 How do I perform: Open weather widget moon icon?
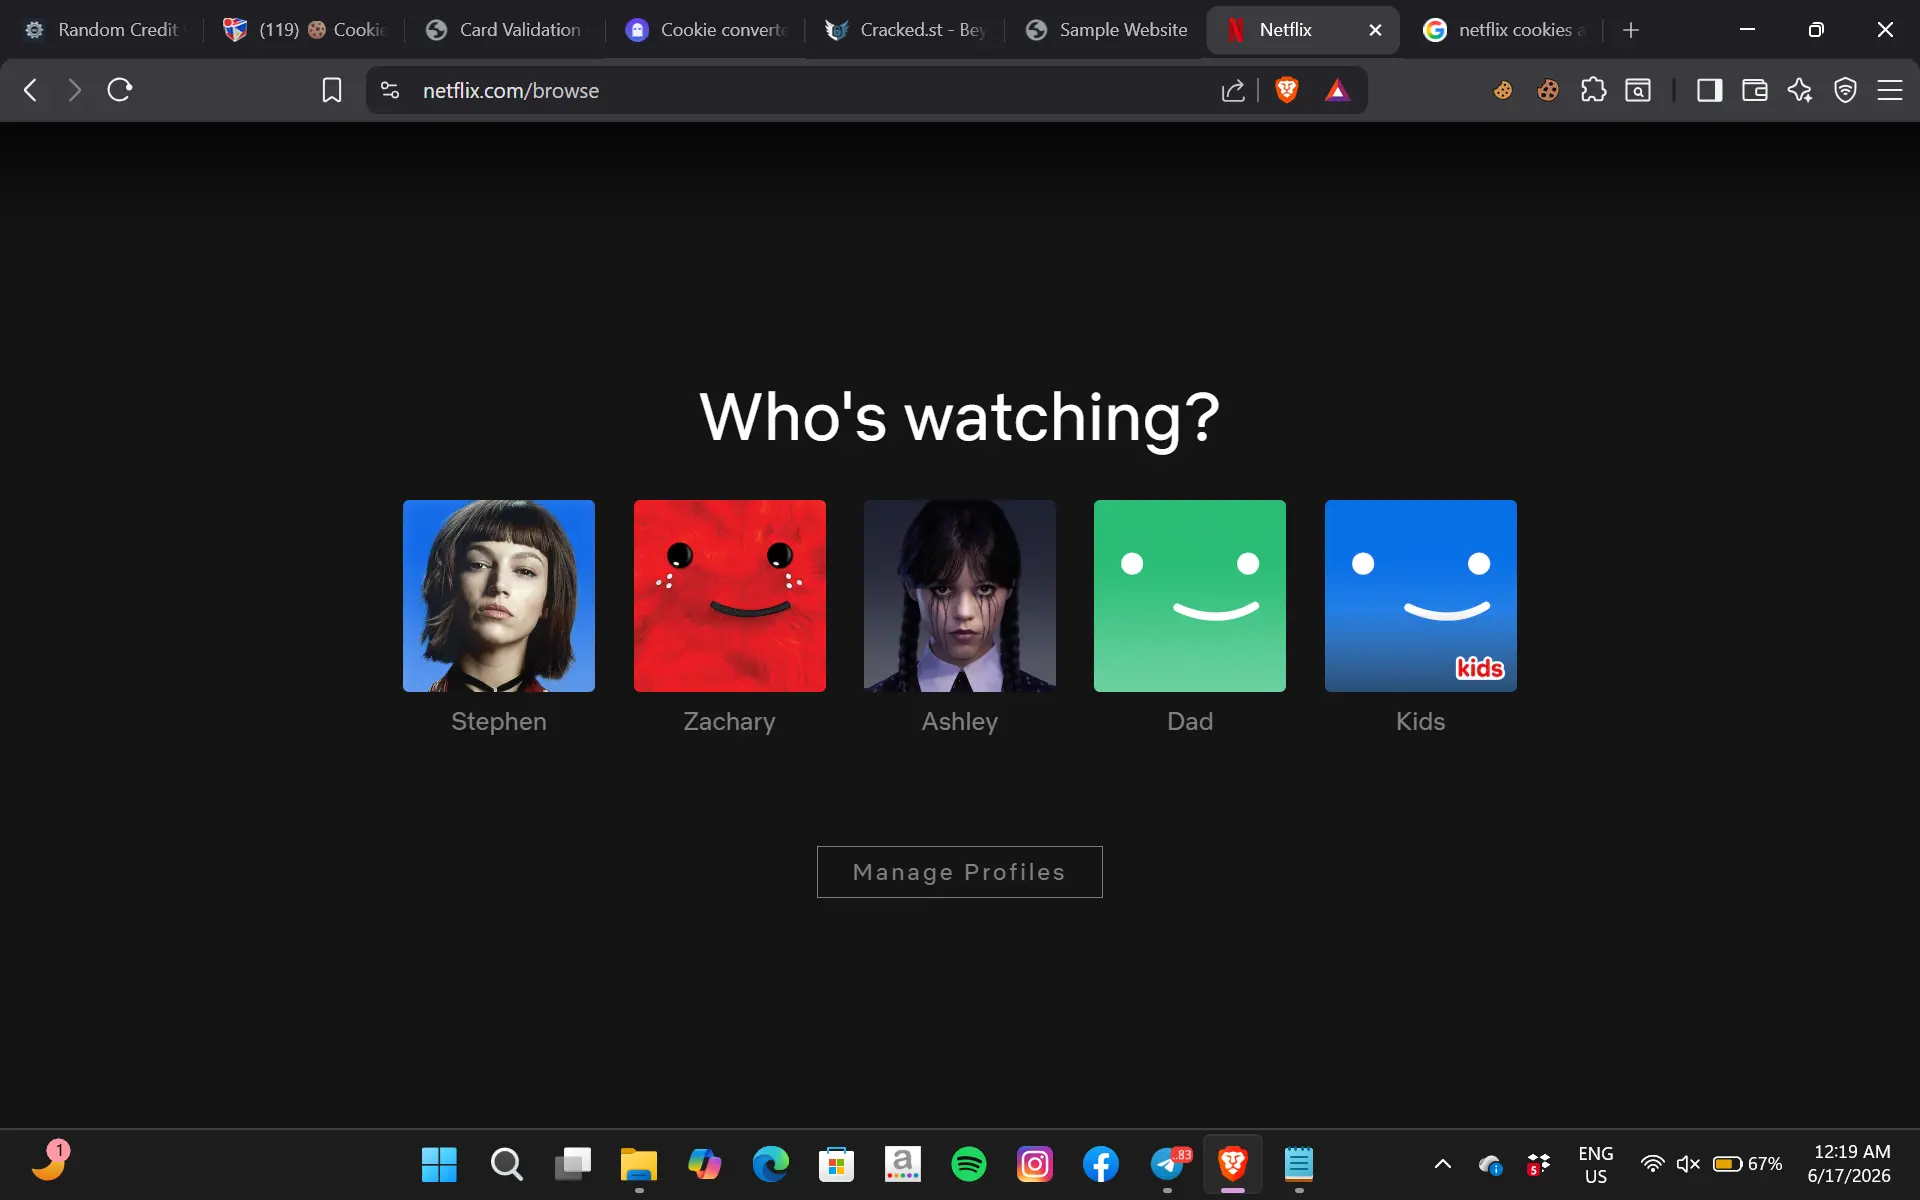[x=49, y=1162]
